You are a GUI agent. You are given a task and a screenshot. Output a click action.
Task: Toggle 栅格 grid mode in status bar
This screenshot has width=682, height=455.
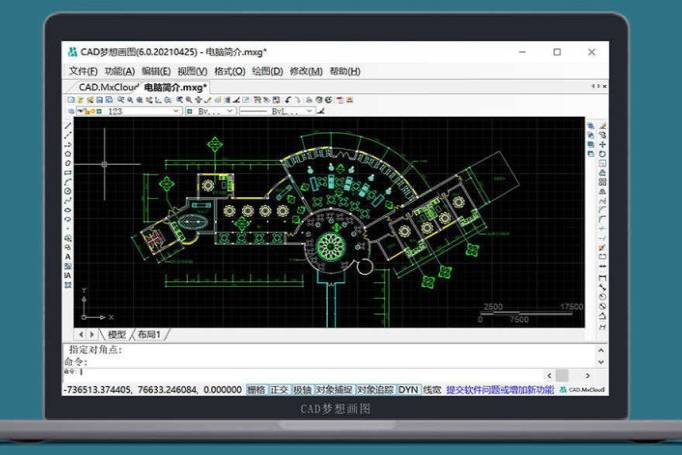[x=255, y=389]
